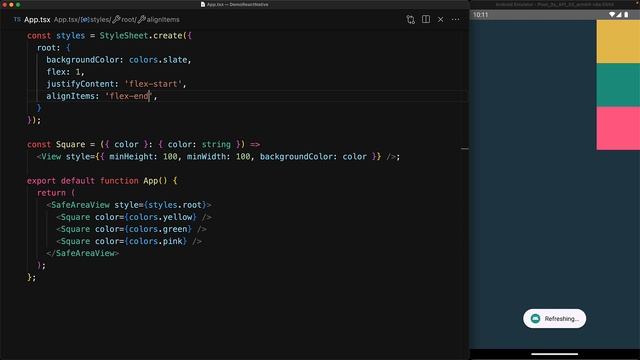Click the 'const Square' declaration text

pos(56,144)
